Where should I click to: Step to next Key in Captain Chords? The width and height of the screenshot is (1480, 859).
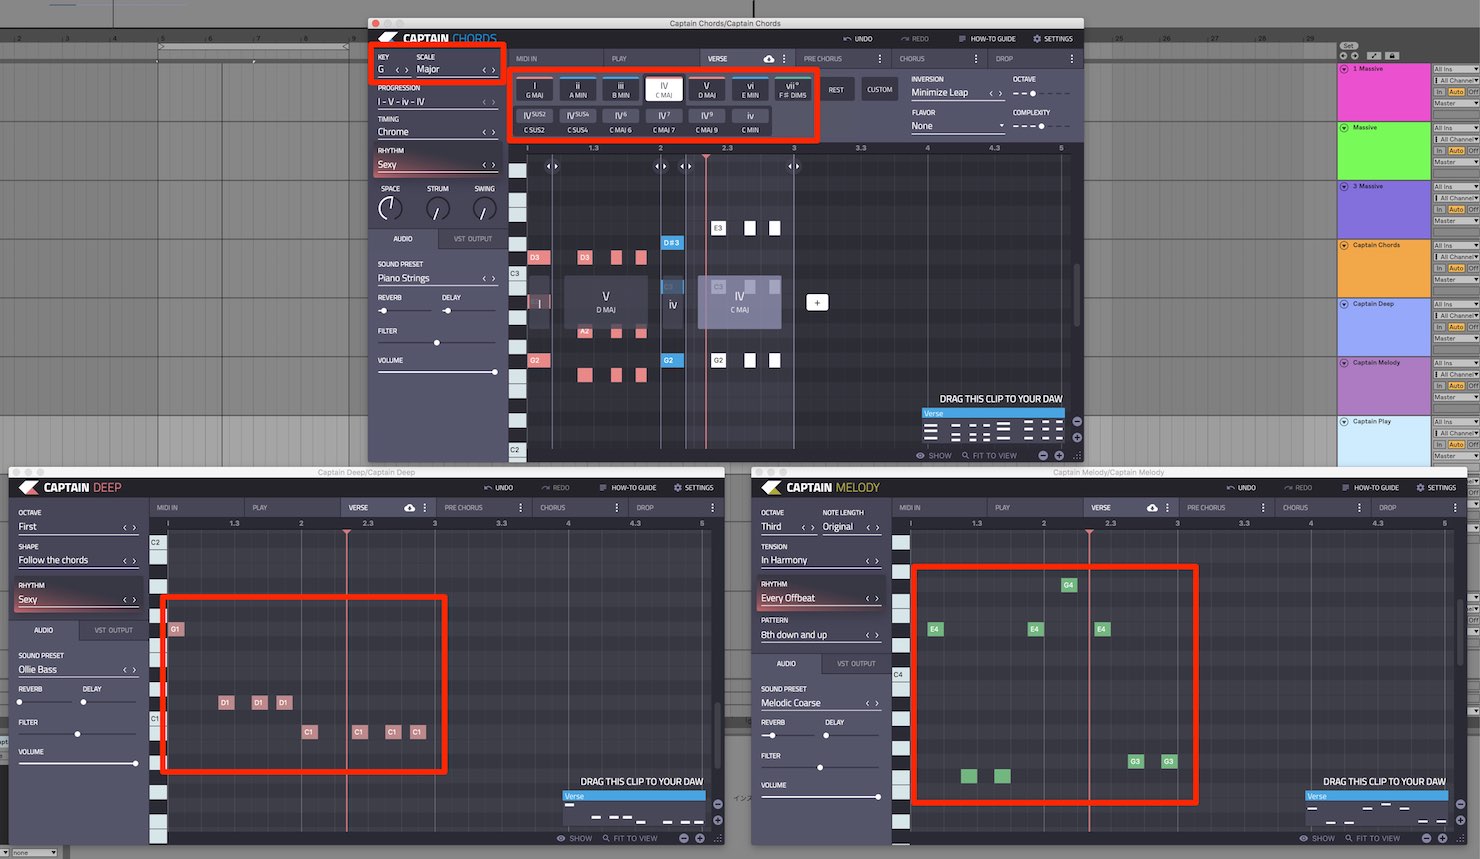pyautogui.click(x=406, y=70)
